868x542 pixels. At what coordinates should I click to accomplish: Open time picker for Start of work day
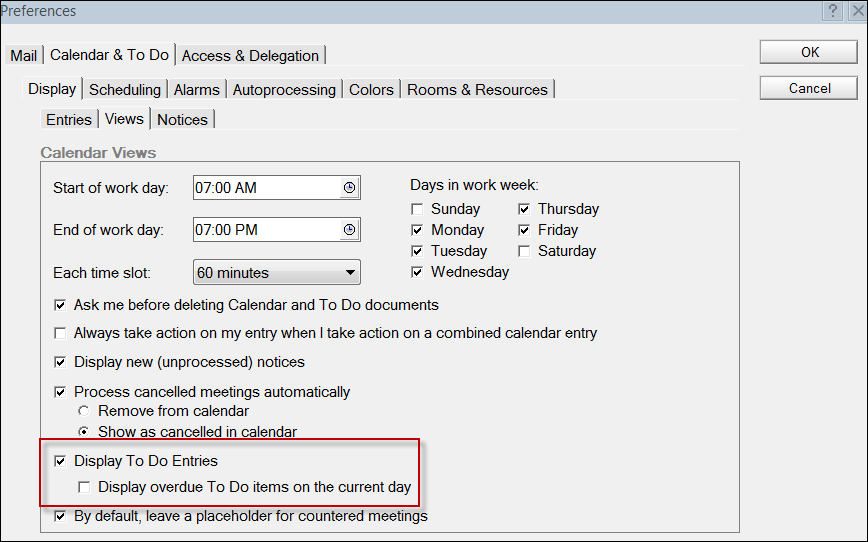click(349, 188)
